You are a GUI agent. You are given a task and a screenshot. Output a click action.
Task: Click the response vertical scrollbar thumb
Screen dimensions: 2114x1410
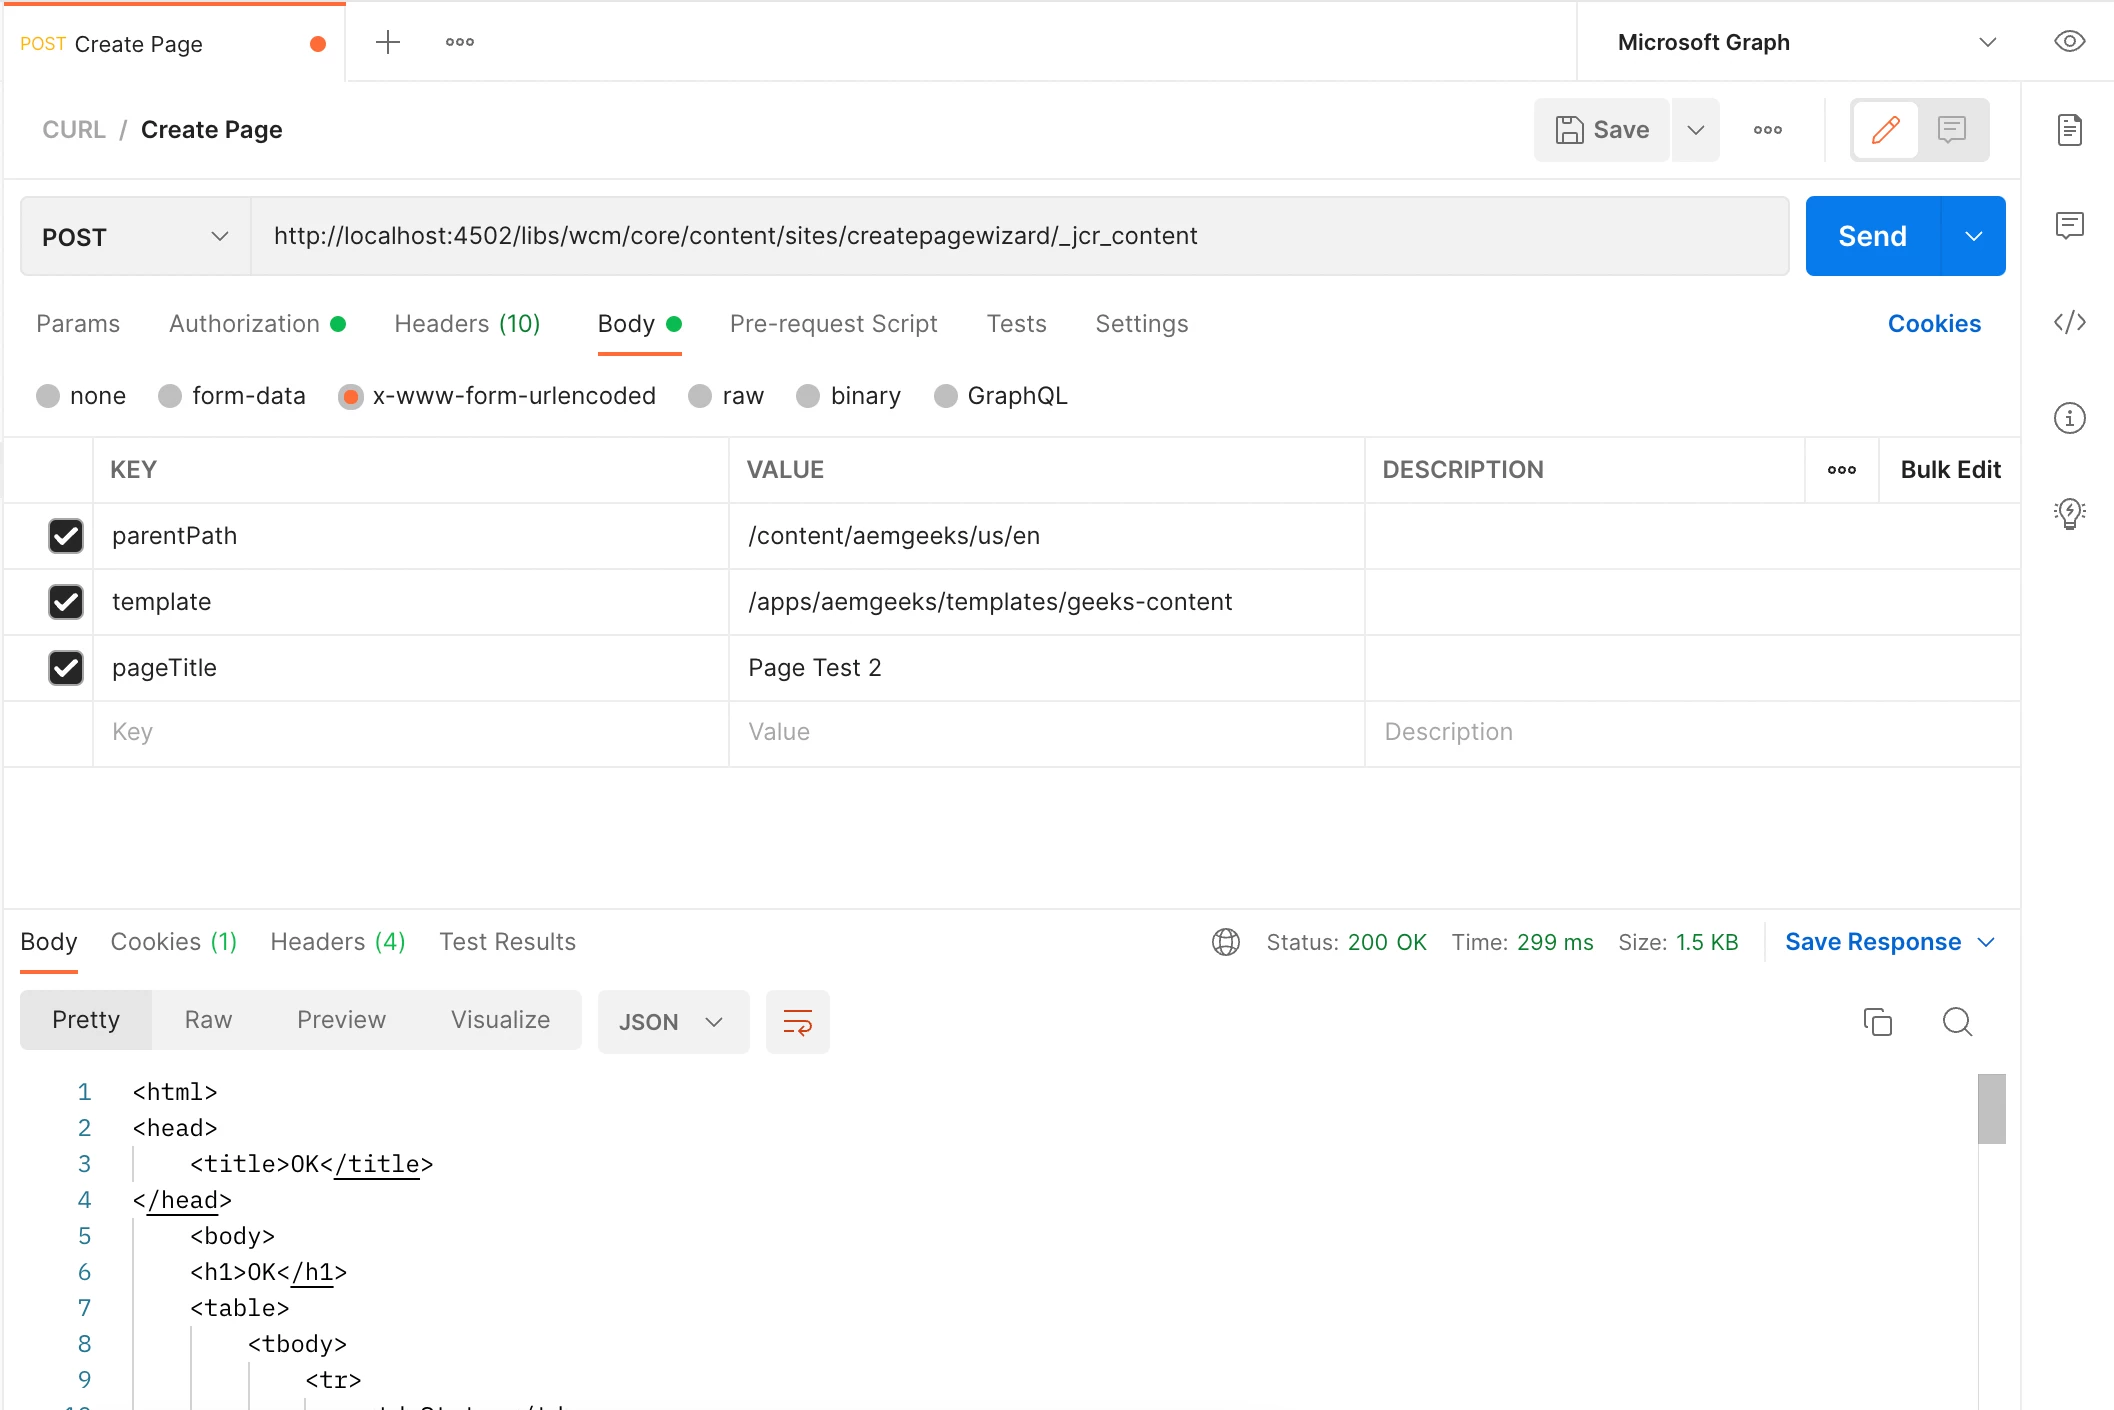point(1991,1108)
